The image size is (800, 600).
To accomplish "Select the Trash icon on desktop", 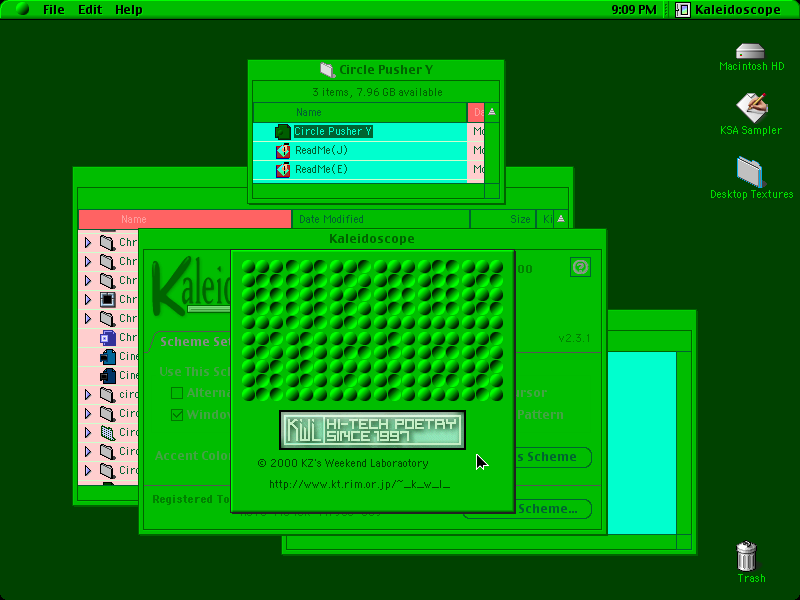I will 746,556.
